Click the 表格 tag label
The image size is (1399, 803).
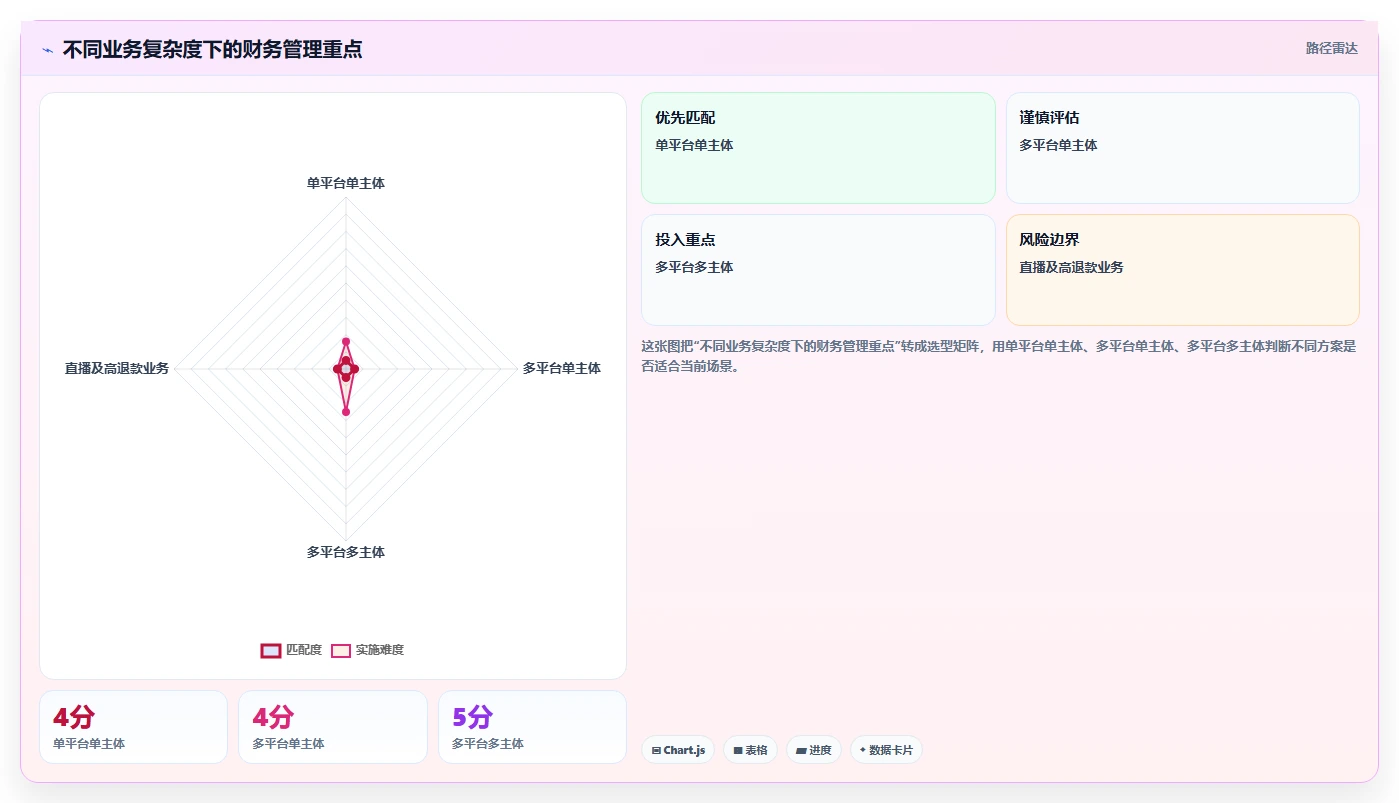pos(756,750)
